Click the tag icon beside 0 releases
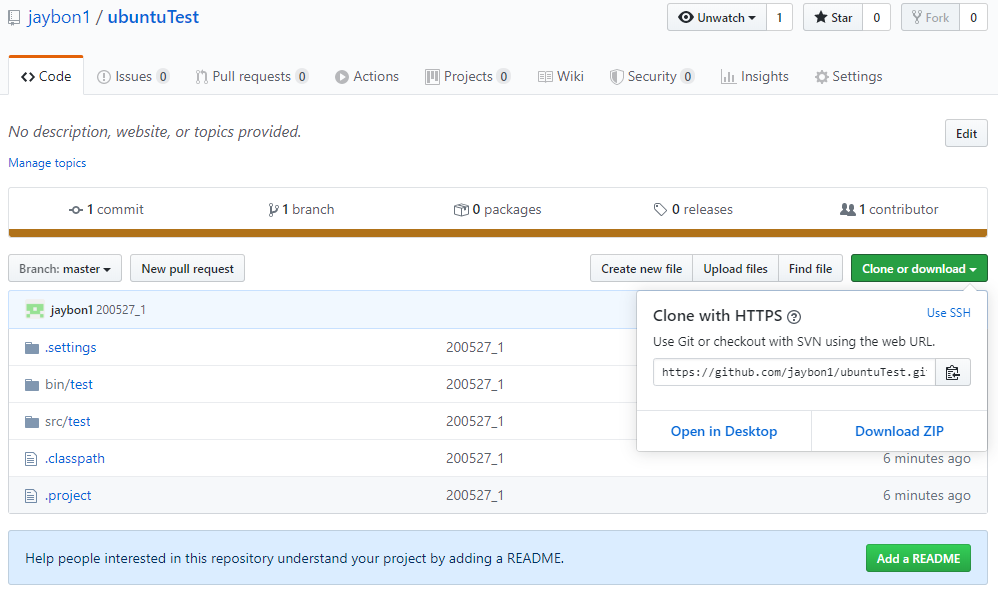The image size is (998, 593). (x=660, y=209)
